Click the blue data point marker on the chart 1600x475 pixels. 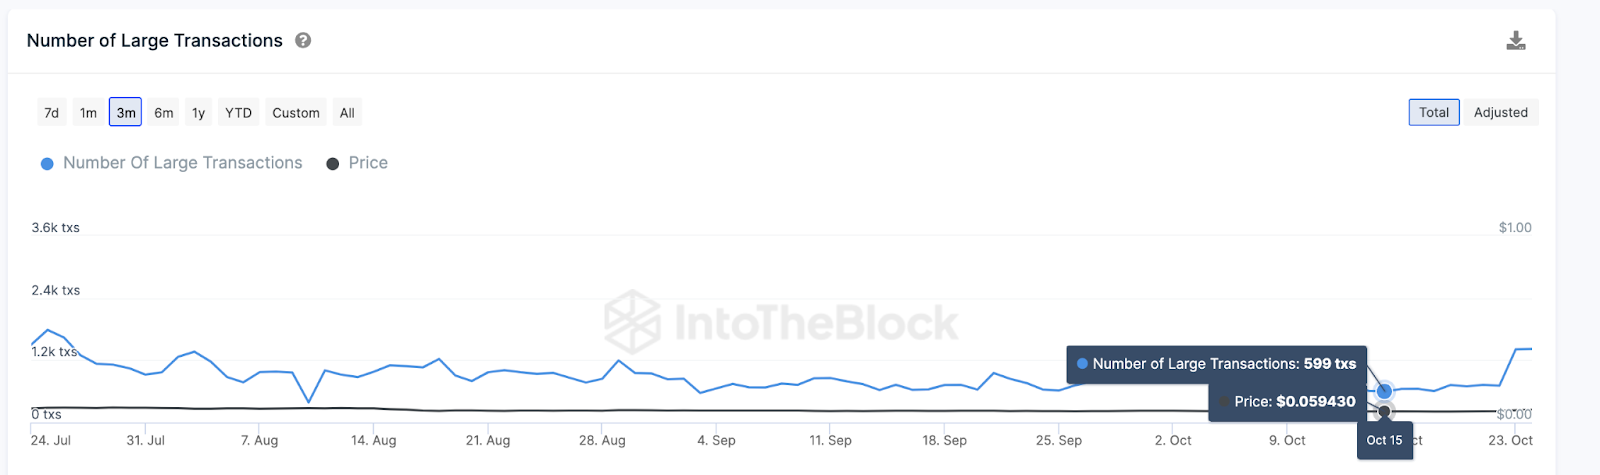click(1384, 391)
